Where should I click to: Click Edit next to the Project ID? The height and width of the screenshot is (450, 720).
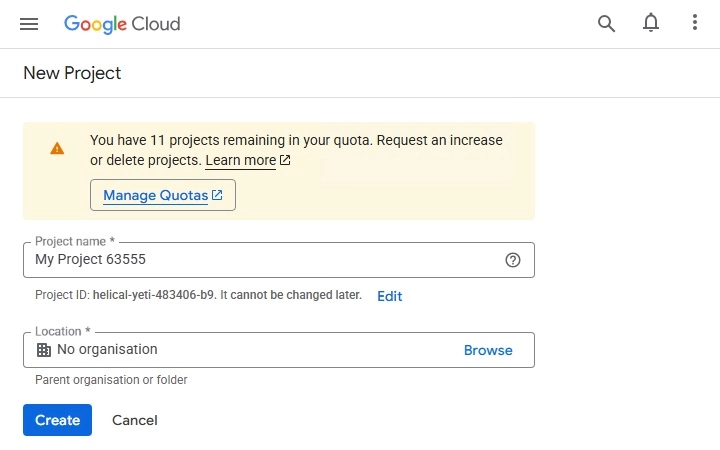389,296
